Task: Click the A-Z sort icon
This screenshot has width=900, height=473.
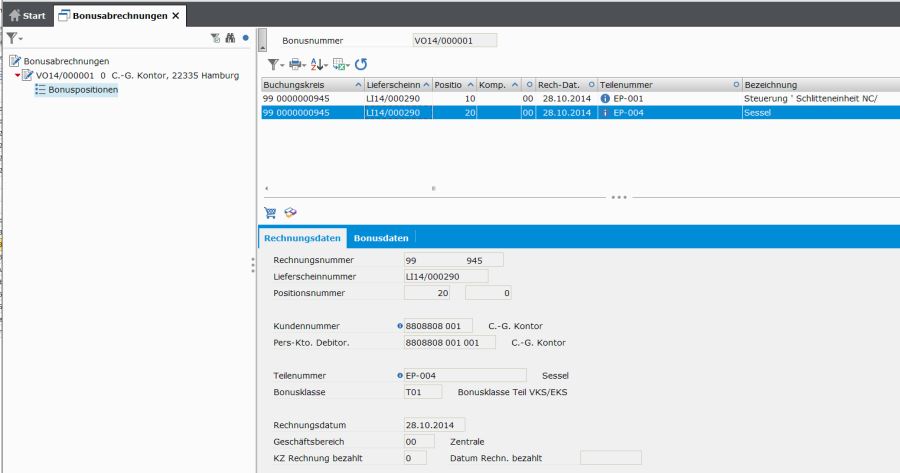Action: pos(317,64)
